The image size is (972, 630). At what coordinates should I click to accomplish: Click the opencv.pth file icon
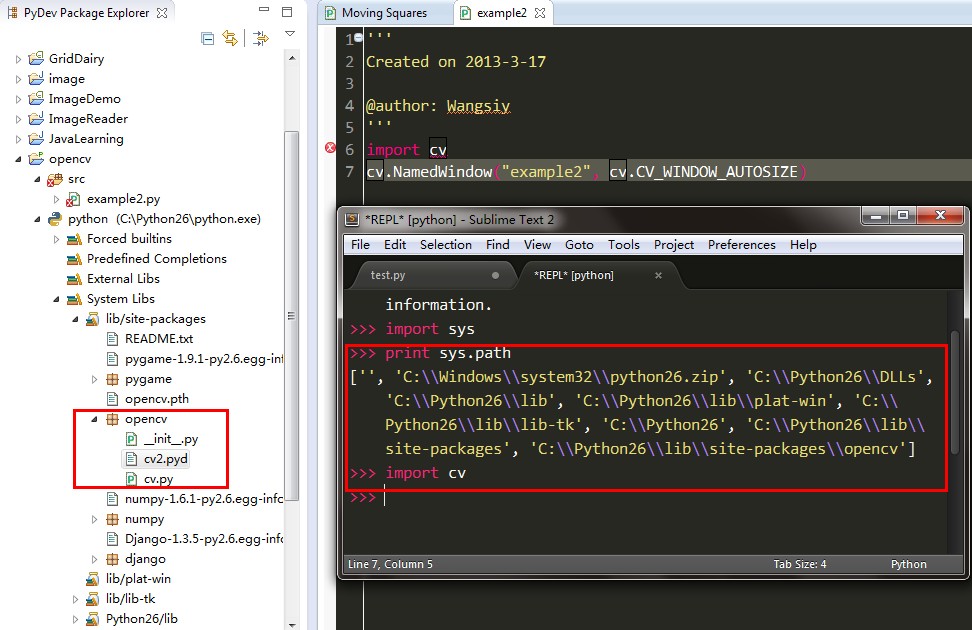[x=112, y=399]
